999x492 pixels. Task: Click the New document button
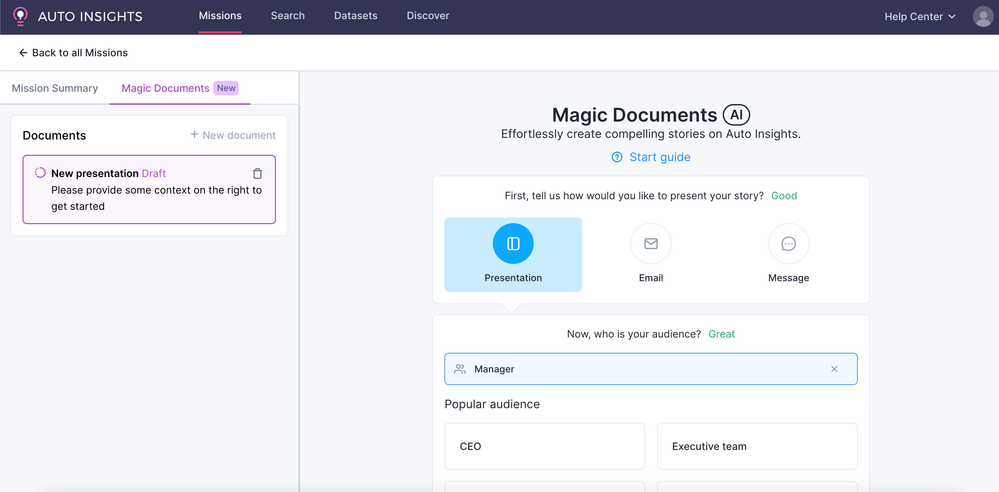click(x=233, y=135)
